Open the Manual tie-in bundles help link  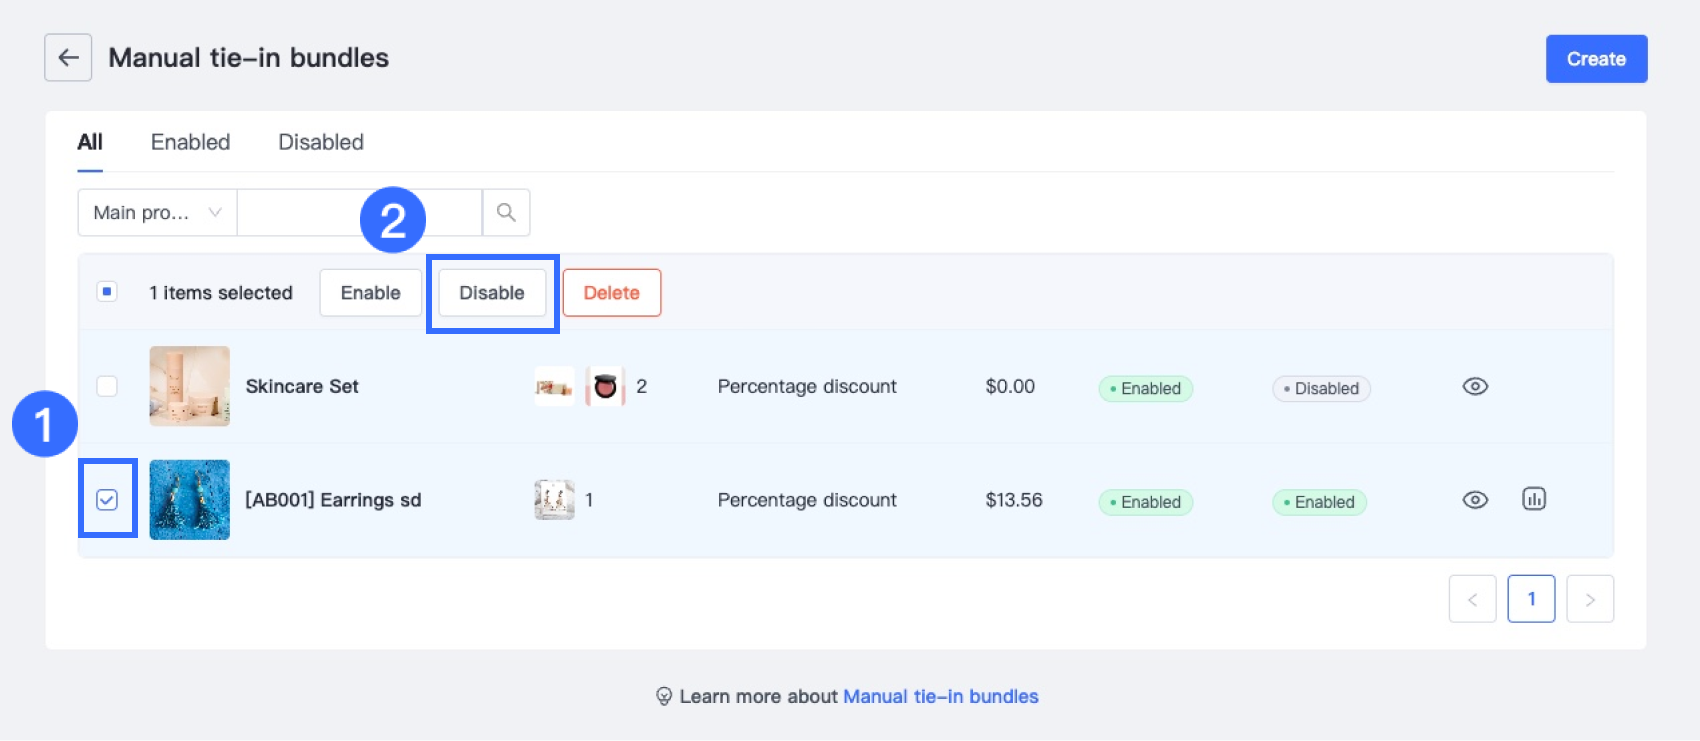940,696
